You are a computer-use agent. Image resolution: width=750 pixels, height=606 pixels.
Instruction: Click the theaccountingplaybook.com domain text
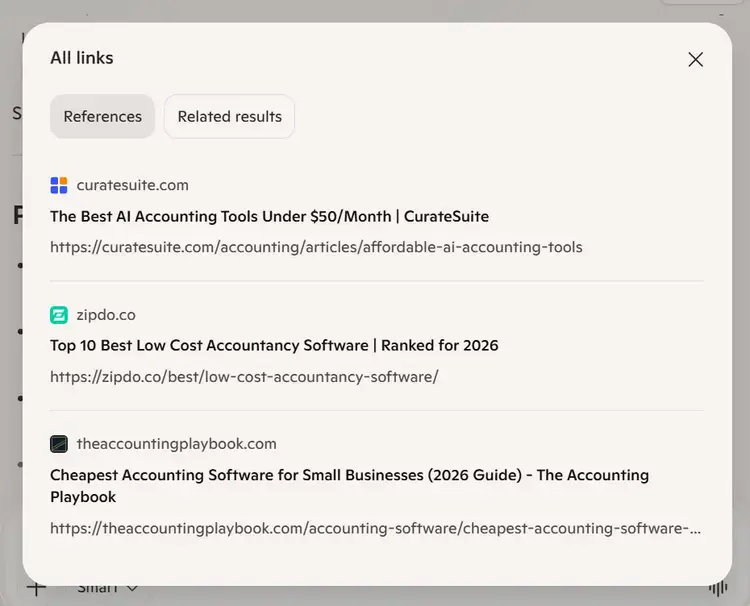[x=176, y=444]
